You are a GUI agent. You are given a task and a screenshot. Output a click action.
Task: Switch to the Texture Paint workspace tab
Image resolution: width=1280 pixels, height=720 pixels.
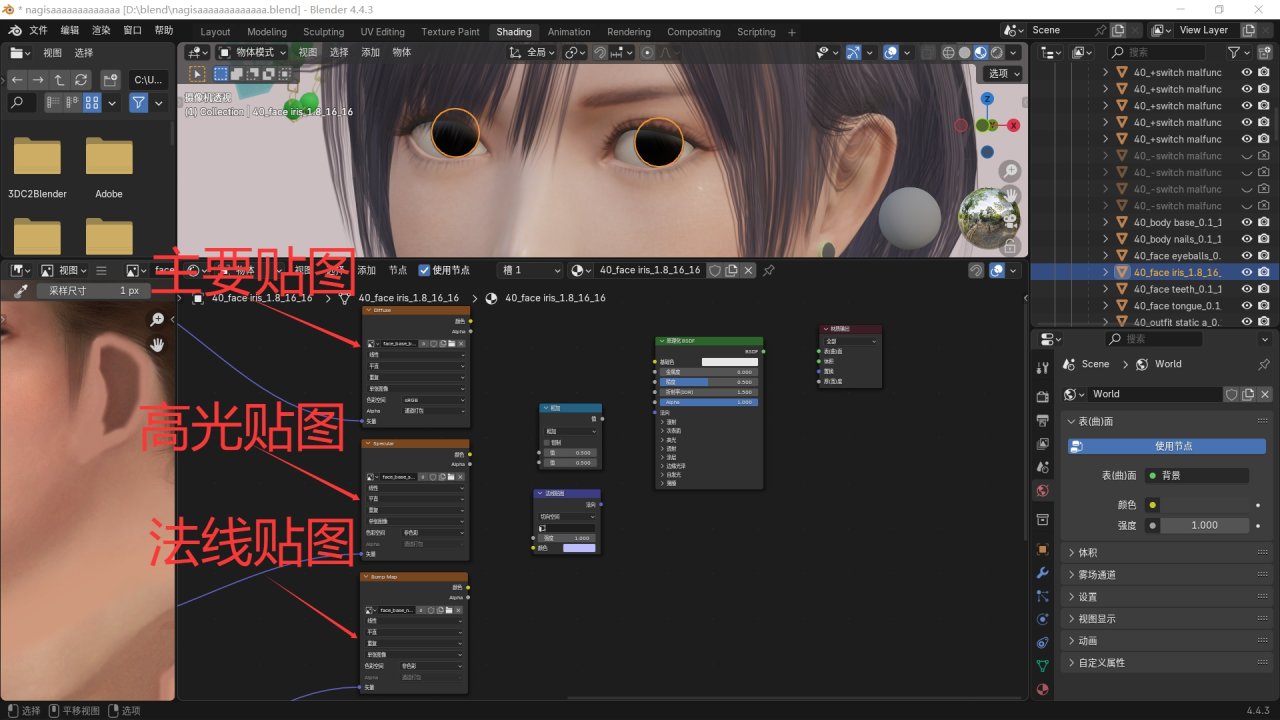point(450,32)
